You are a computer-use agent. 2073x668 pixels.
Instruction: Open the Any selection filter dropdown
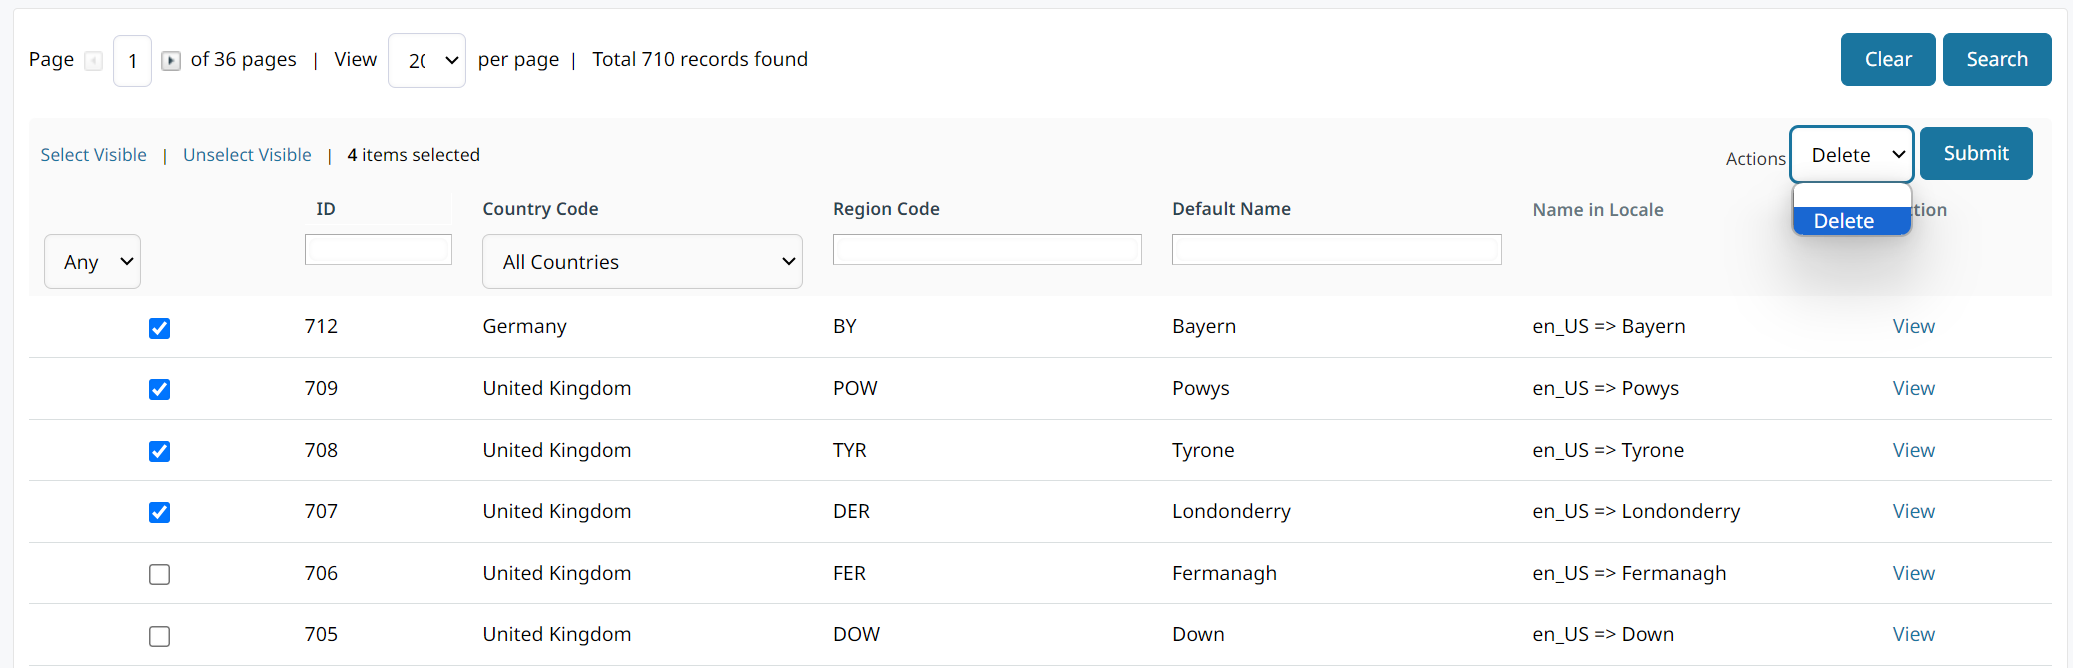(92, 262)
